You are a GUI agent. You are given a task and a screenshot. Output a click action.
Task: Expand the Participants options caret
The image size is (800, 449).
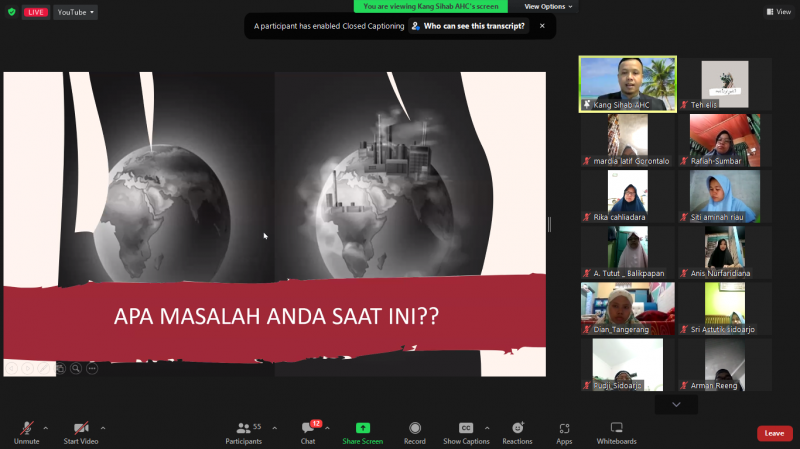274,428
